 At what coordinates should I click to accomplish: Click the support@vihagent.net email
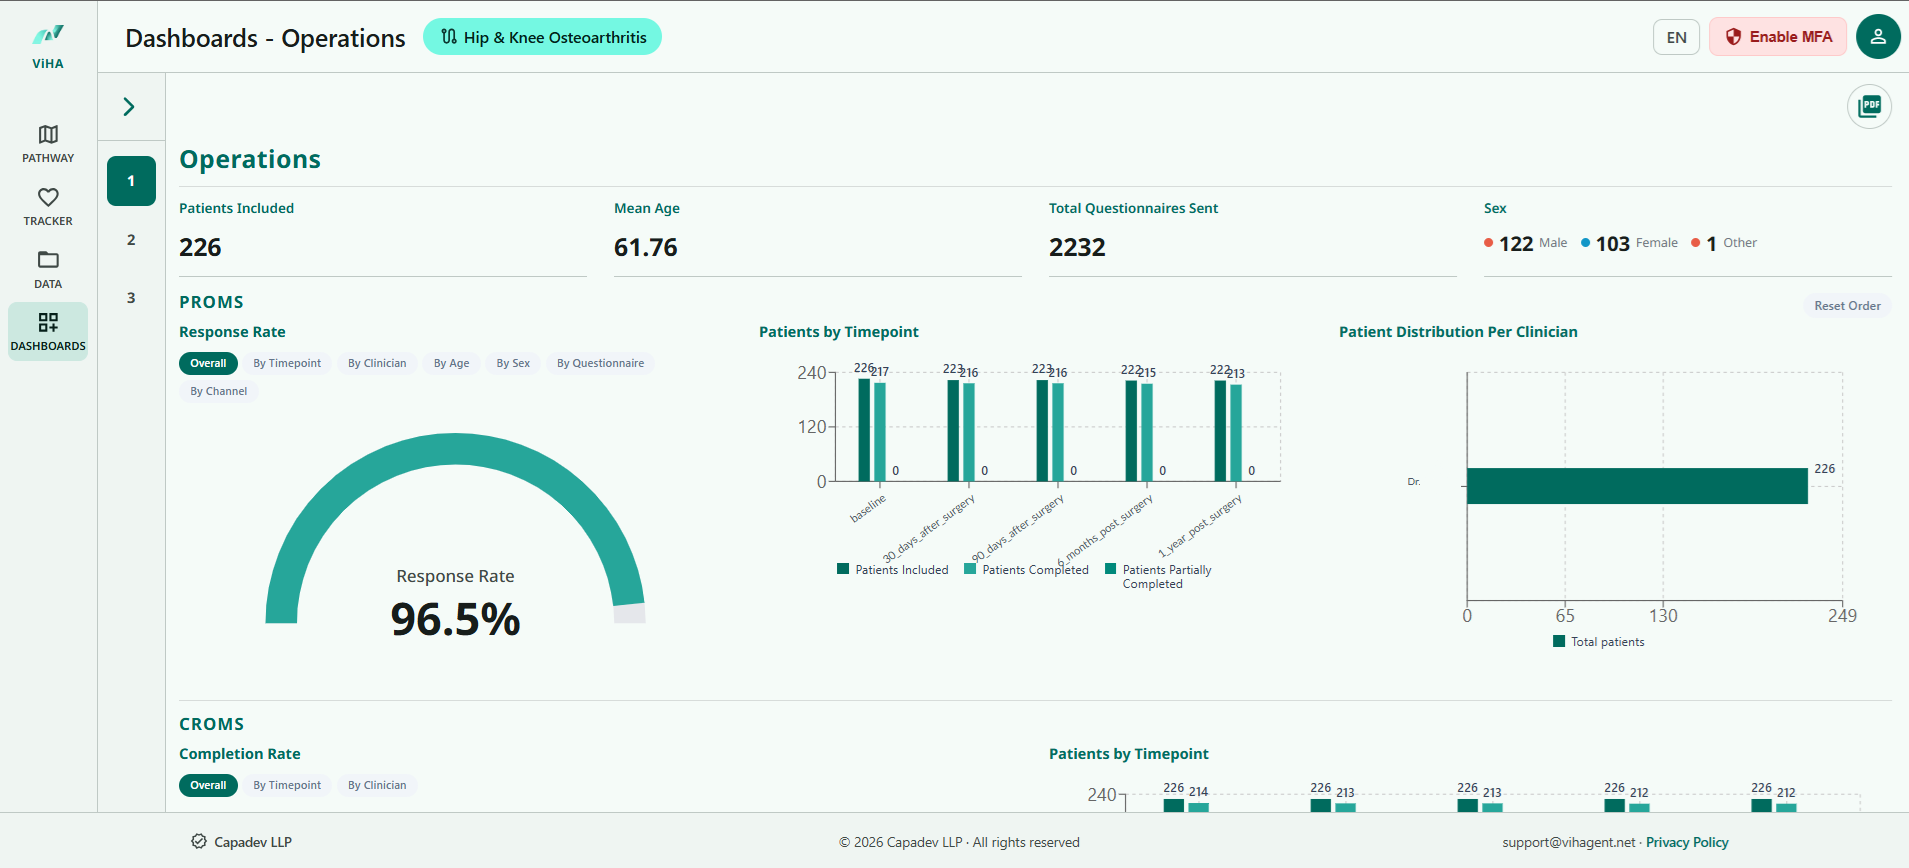tap(1569, 842)
